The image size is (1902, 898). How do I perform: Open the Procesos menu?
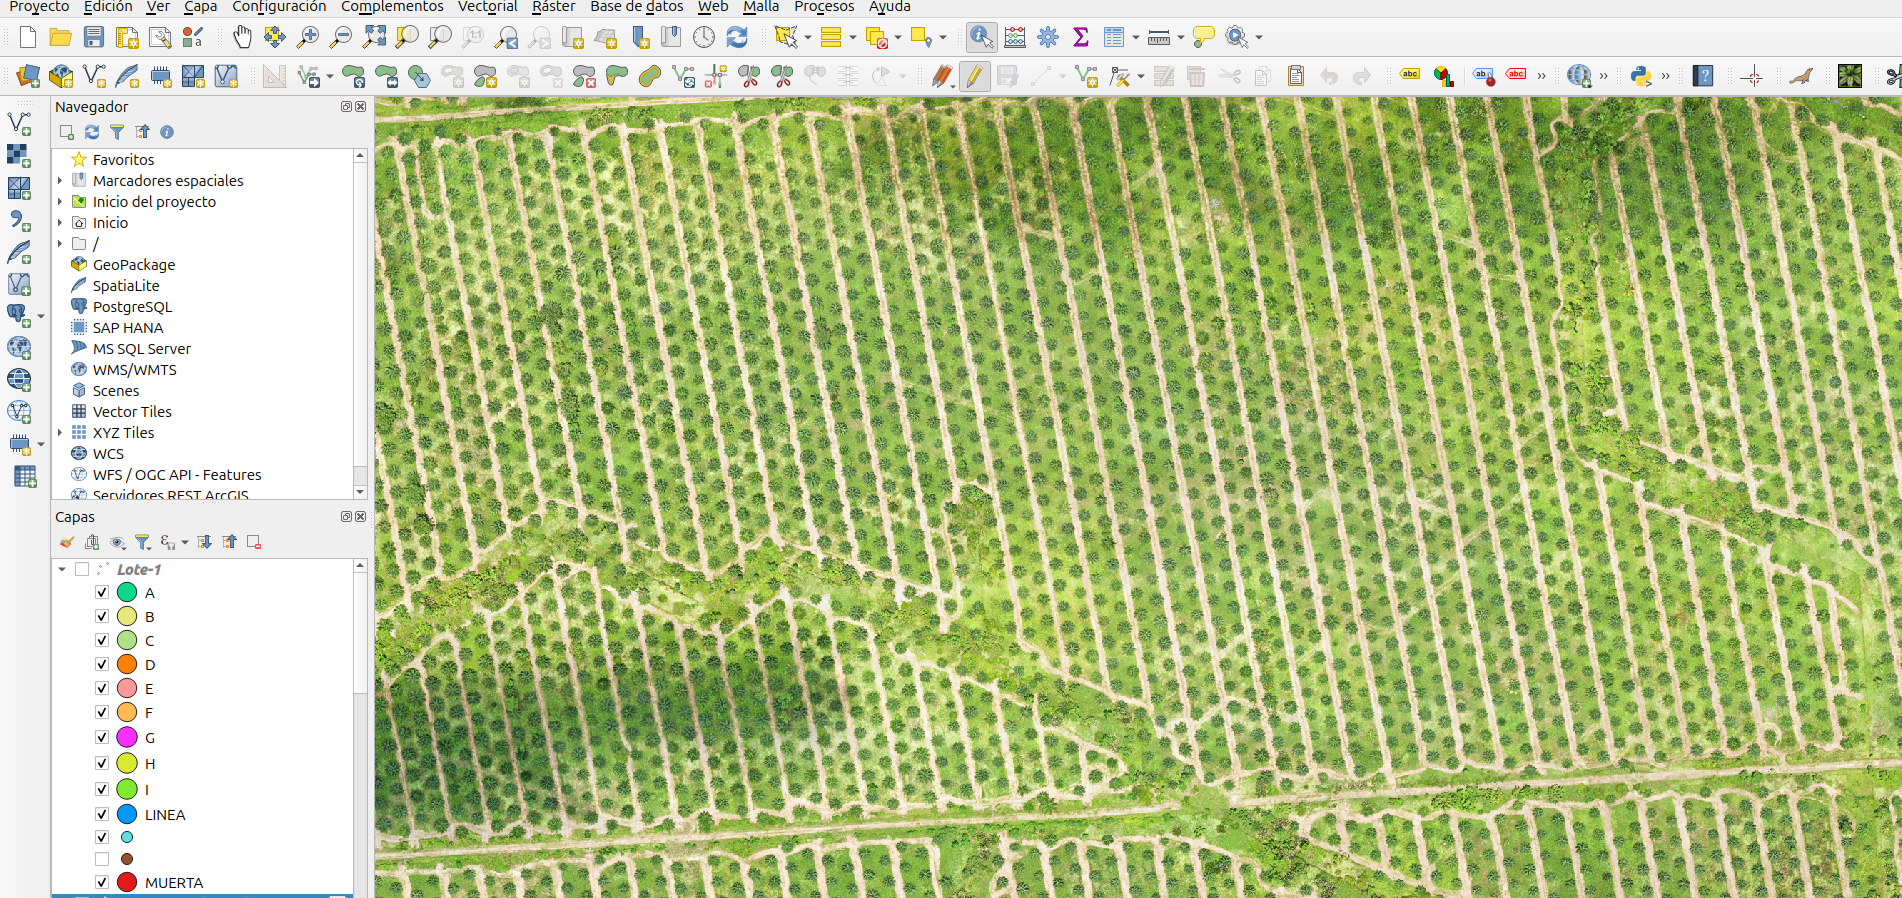pos(824,7)
